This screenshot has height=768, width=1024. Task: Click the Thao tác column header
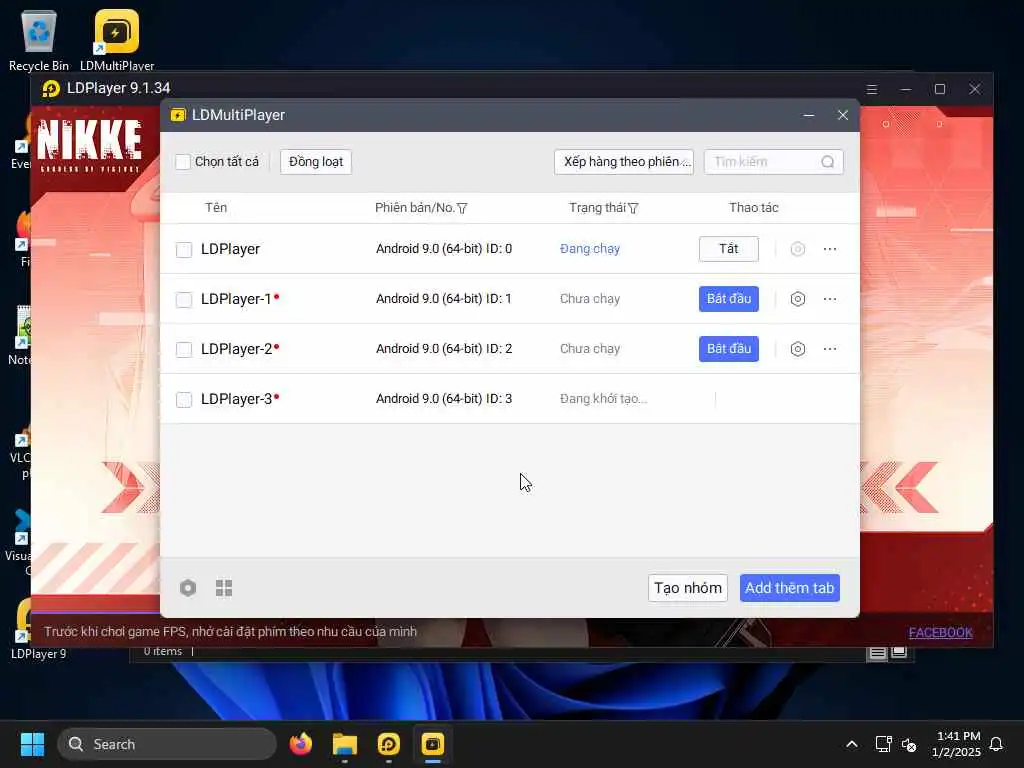754,208
